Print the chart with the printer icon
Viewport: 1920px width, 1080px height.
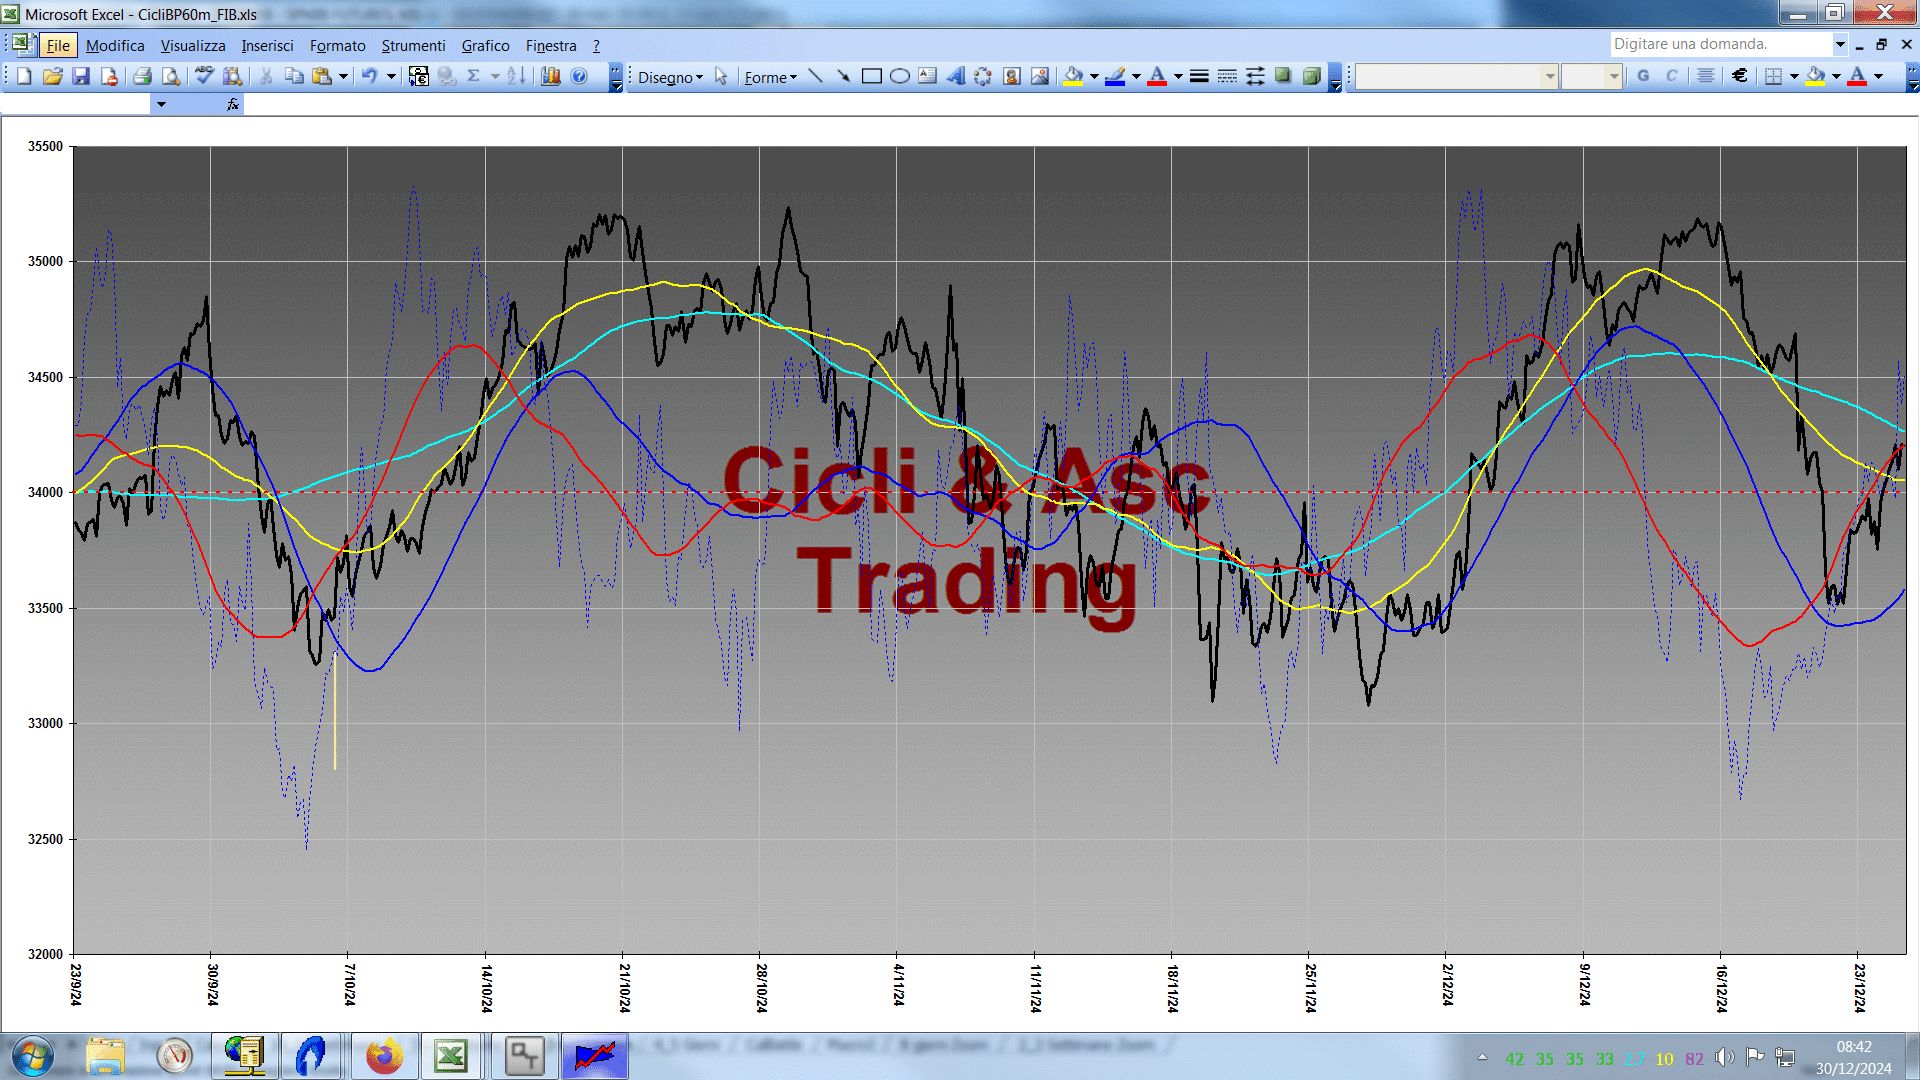(x=142, y=76)
